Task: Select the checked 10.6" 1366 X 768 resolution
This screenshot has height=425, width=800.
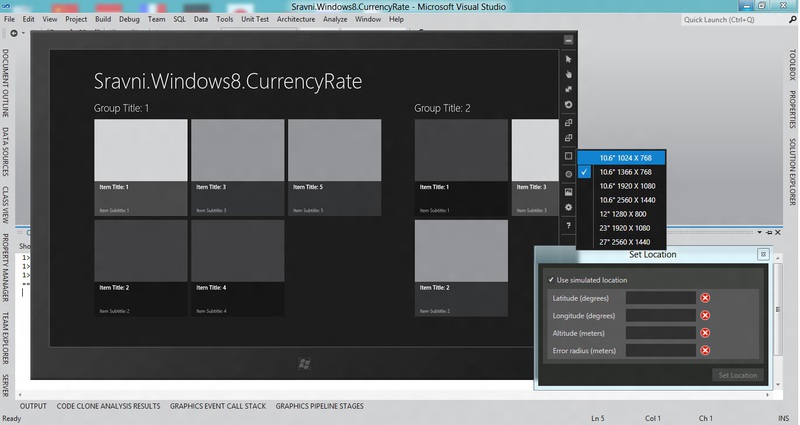Action: coord(621,172)
